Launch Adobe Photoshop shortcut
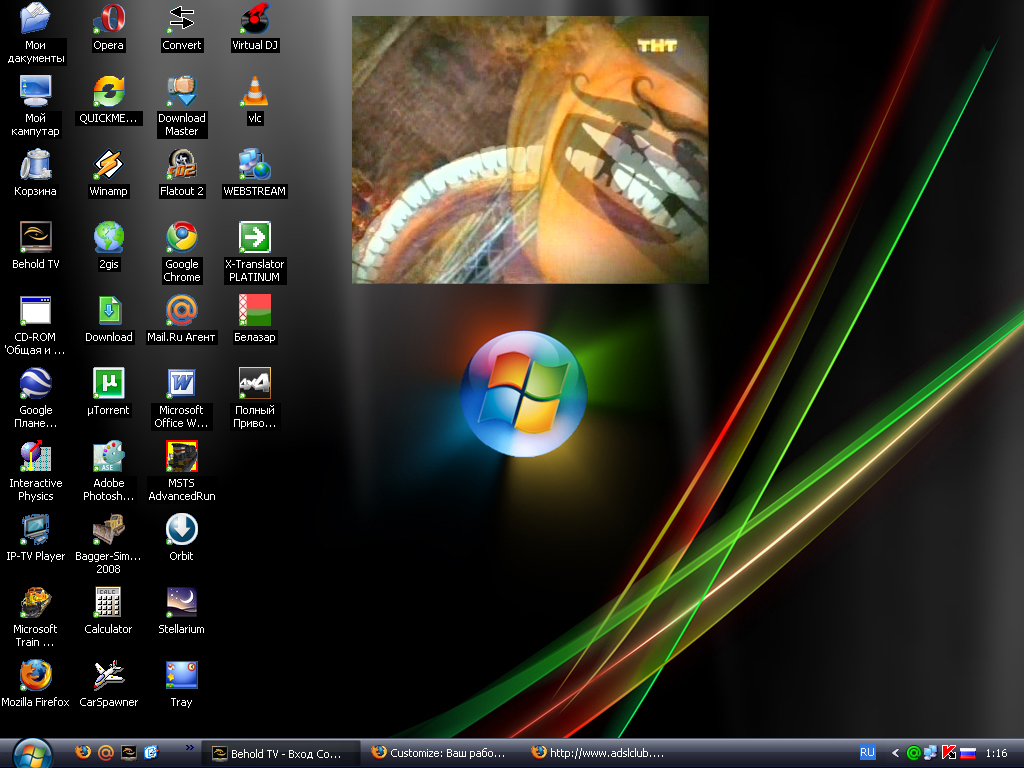The height and width of the screenshot is (768, 1024). point(108,456)
